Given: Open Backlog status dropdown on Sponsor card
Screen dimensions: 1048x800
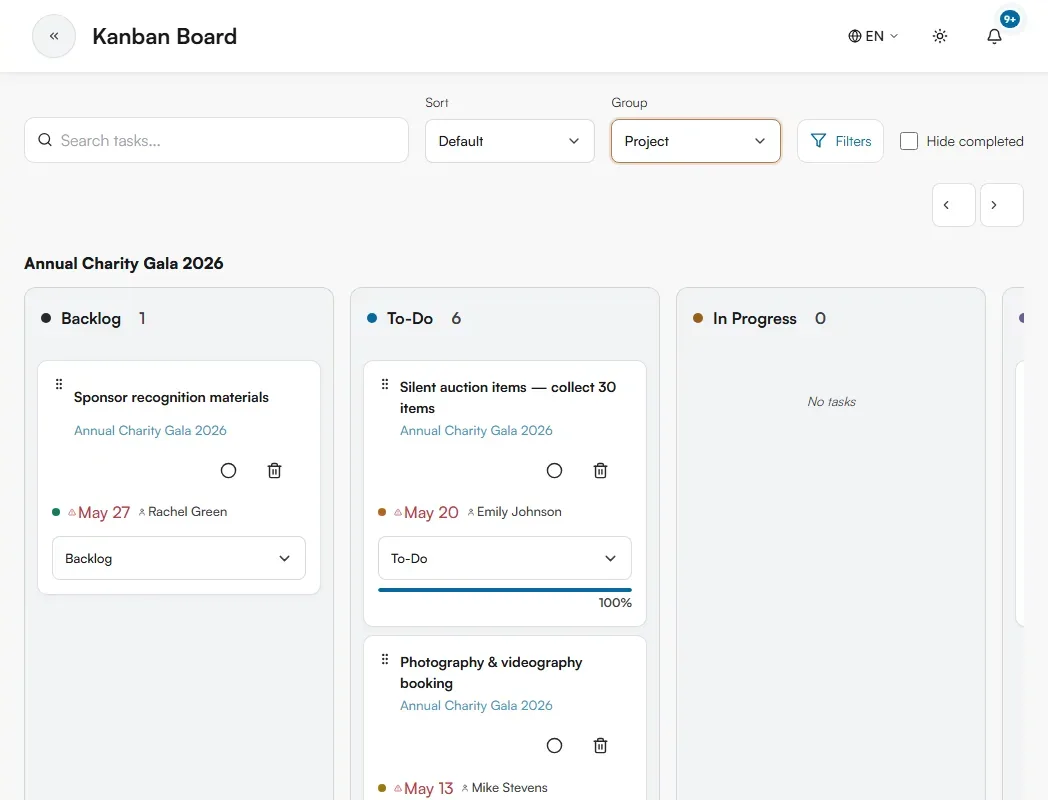Looking at the screenshot, I should [x=179, y=558].
